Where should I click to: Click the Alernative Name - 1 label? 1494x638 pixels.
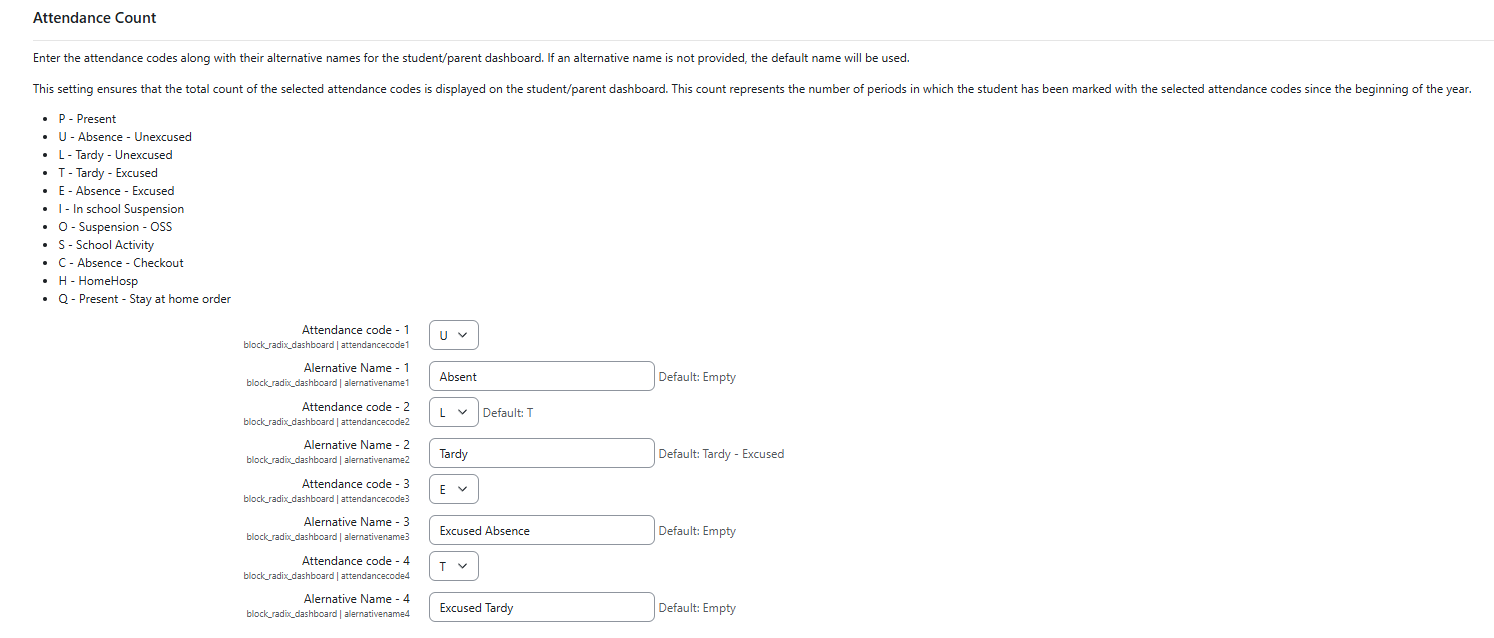pos(356,368)
